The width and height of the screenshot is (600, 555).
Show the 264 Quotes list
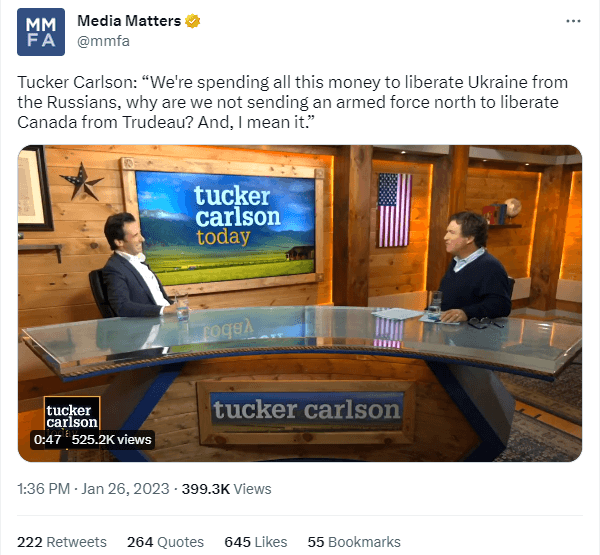(x=165, y=542)
